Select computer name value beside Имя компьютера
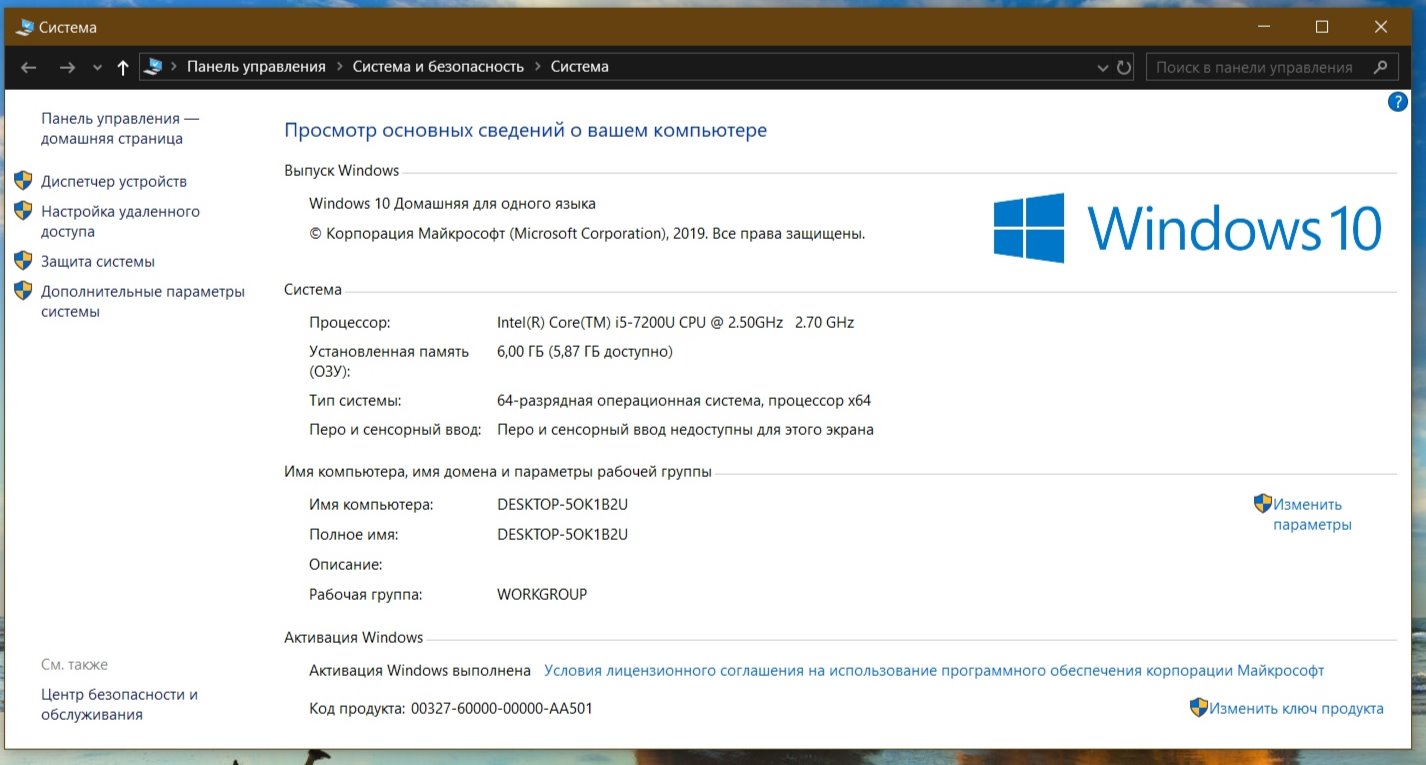This screenshot has height=765, width=1426. coord(562,504)
